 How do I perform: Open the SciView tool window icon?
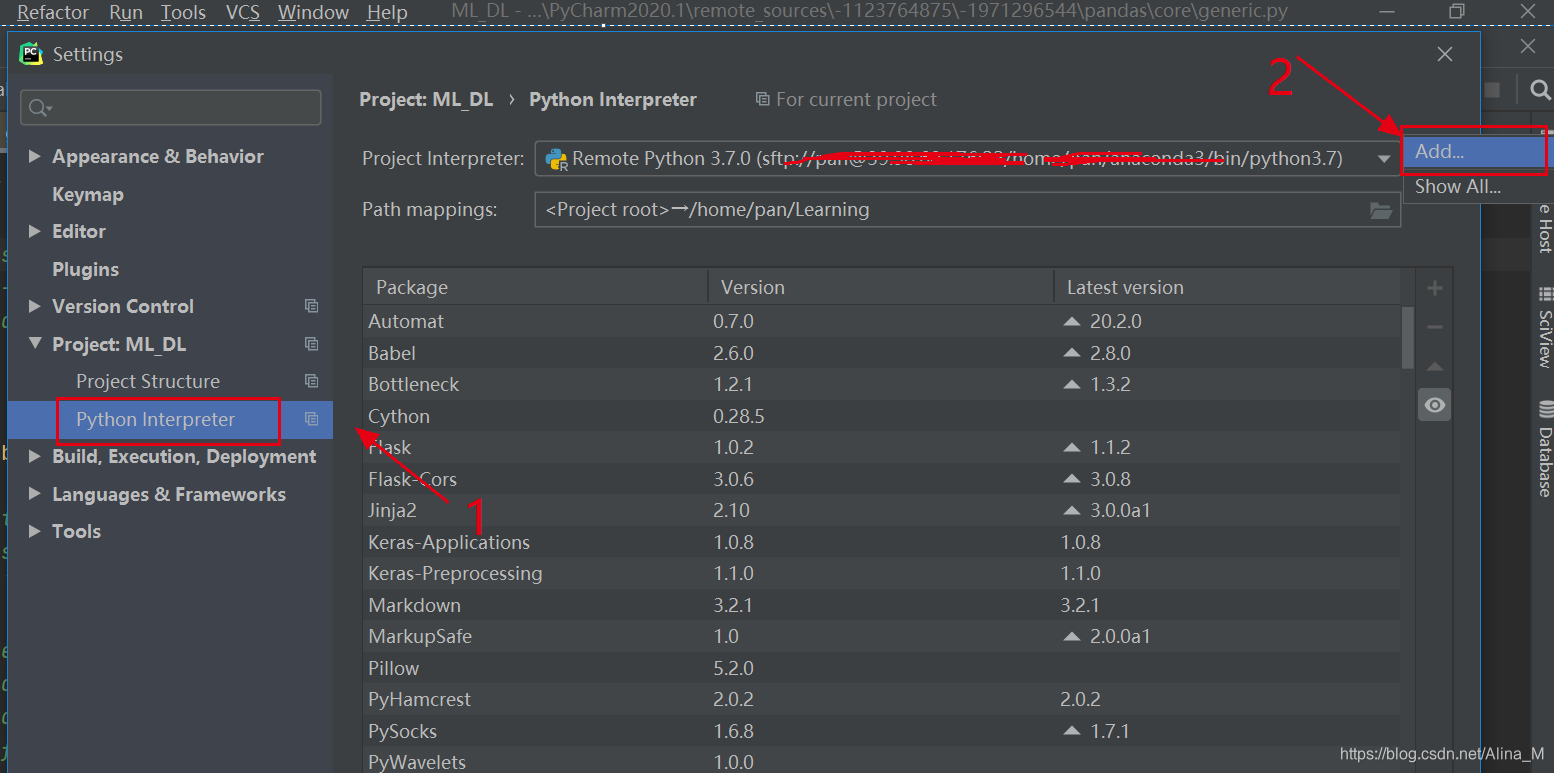pos(1545,295)
